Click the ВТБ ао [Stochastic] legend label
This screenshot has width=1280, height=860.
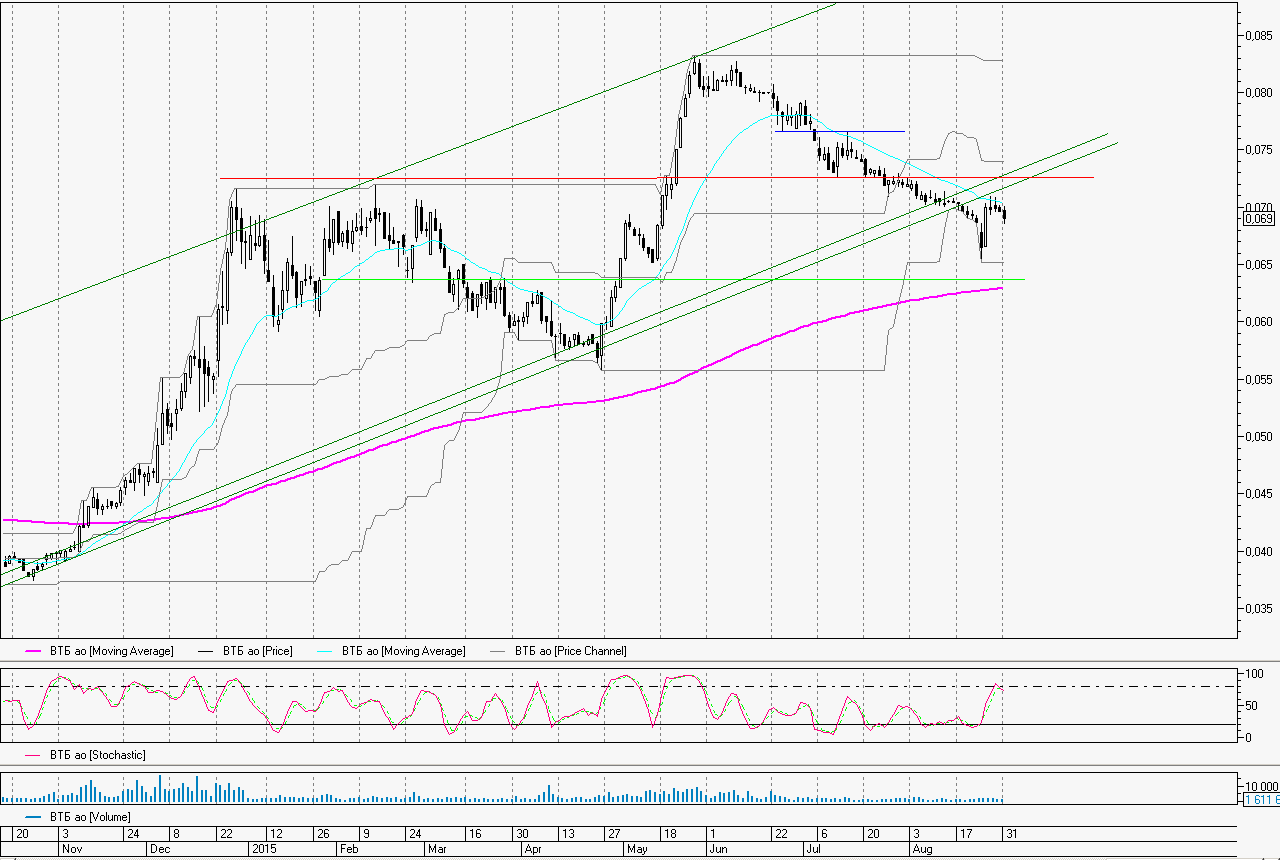click(x=98, y=755)
